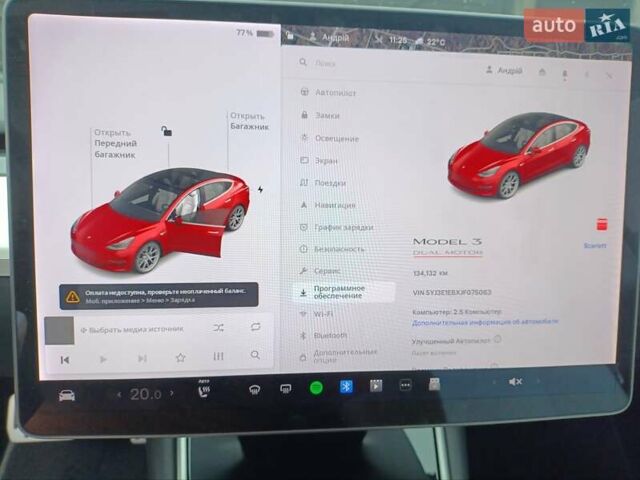Screen dimensions: 640x480
Task: Skip to previous track
Action: pos(64,360)
